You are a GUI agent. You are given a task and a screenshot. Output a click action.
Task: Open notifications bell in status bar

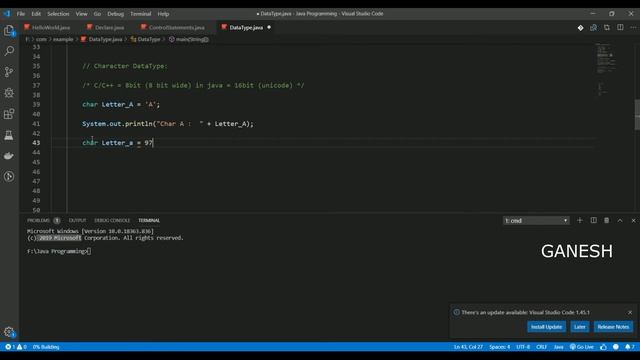click(630, 347)
